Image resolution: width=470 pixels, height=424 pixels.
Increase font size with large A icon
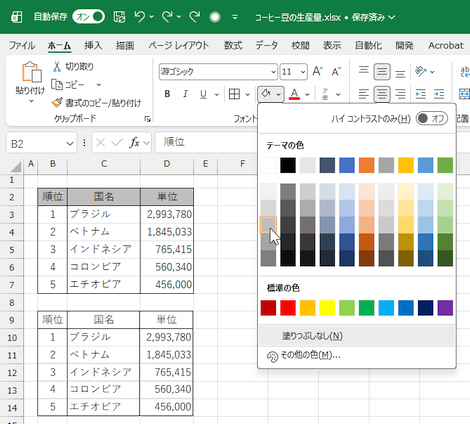point(318,71)
